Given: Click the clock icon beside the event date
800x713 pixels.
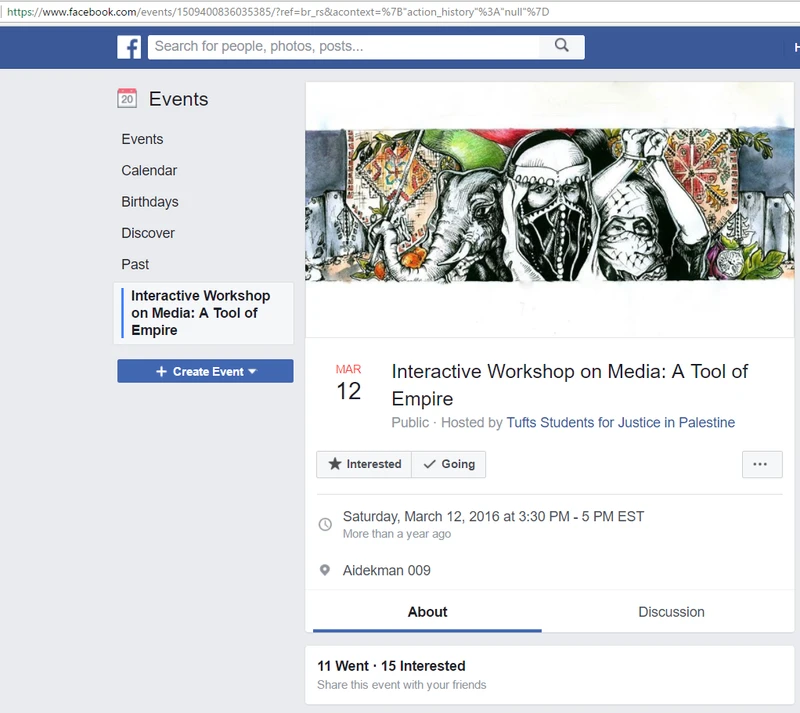Looking at the screenshot, I should pyautogui.click(x=325, y=524).
